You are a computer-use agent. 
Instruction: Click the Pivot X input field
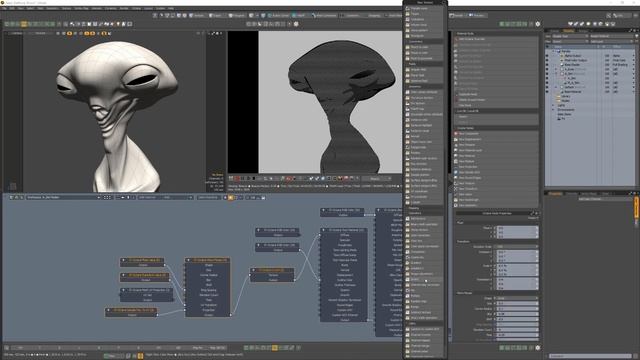pyautogui.click(x=517, y=228)
